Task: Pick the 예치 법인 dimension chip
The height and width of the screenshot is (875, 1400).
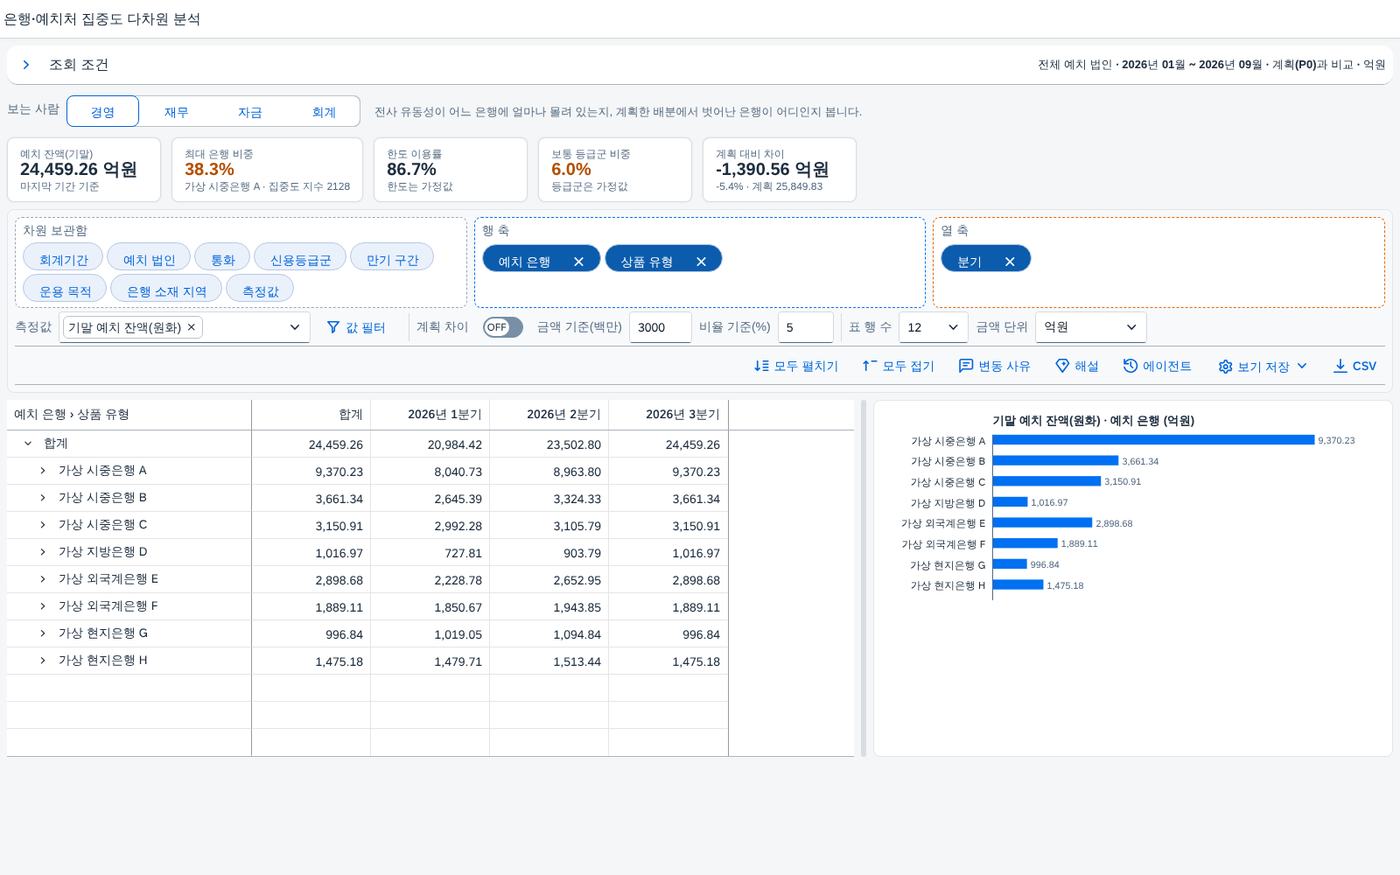Action: (x=148, y=258)
